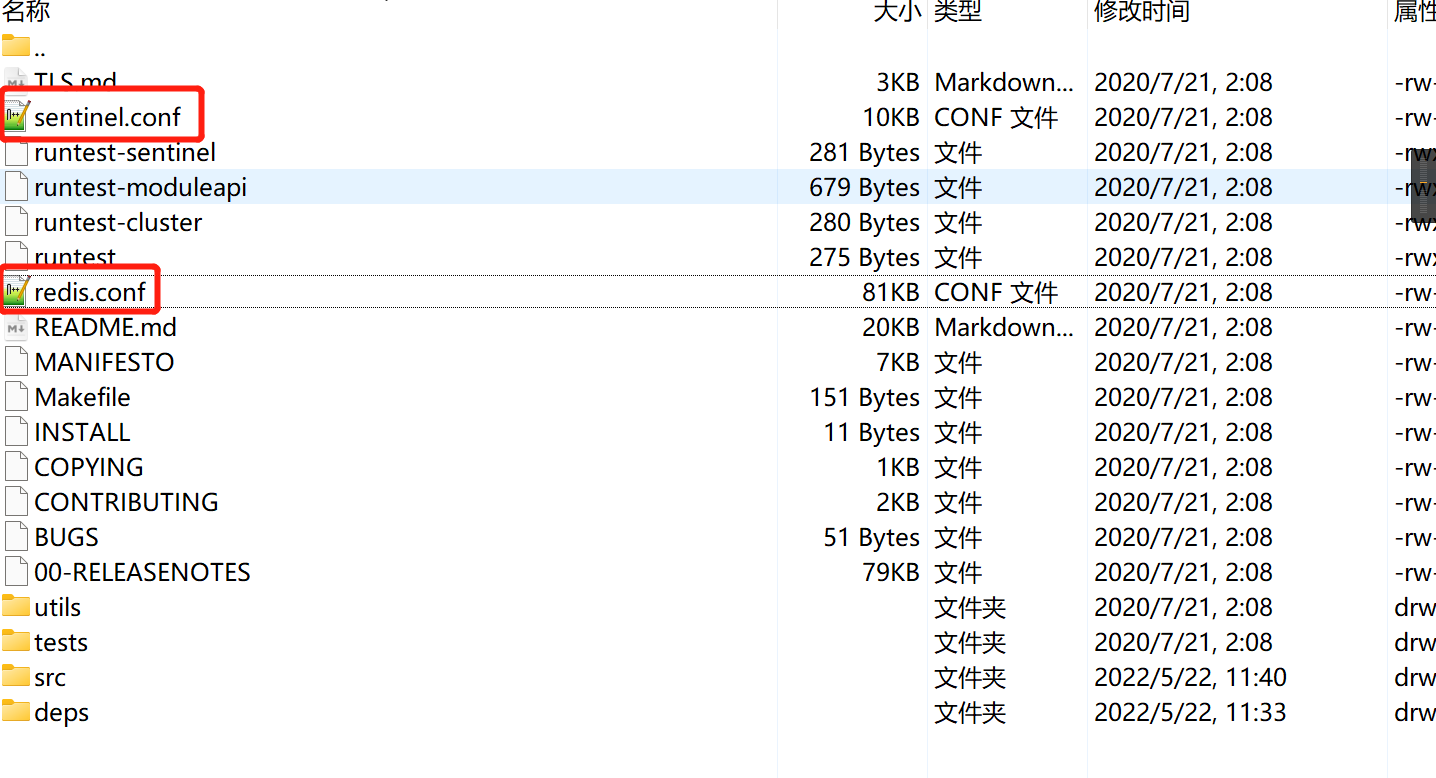Click the date "2022/5/22, 11:40"
Screen dimensions: 1436x778
[x=1190, y=677]
